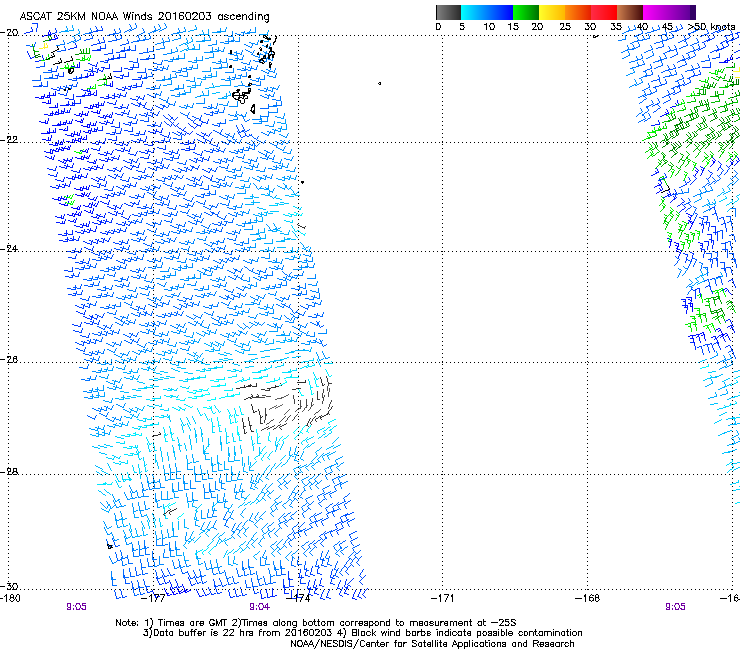This screenshot has width=740, height=650.
Task: Click the ASCAT 25KM NOAA Winds title
Action: point(144,17)
